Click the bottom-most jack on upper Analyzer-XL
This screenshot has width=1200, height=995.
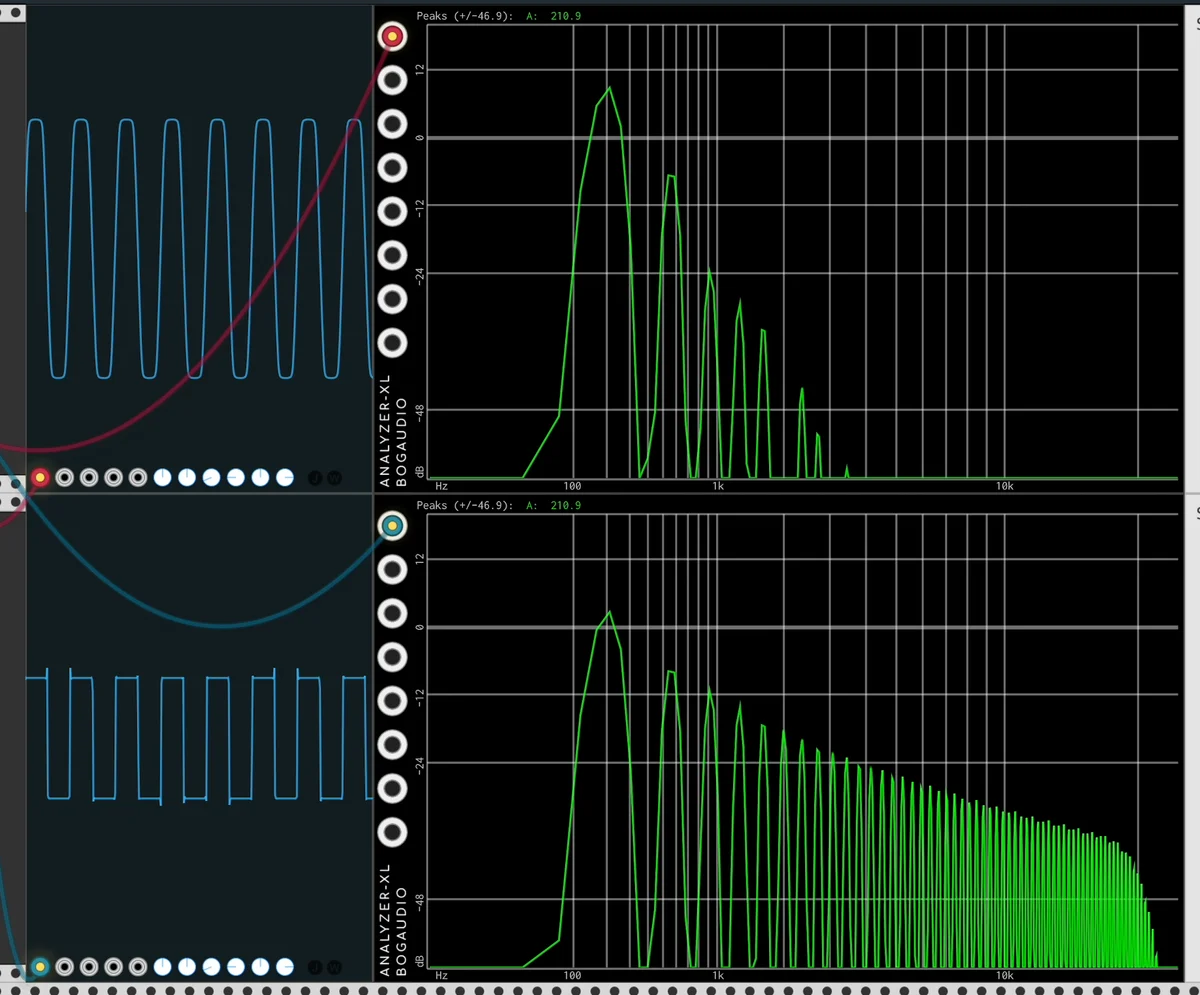point(392,343)
